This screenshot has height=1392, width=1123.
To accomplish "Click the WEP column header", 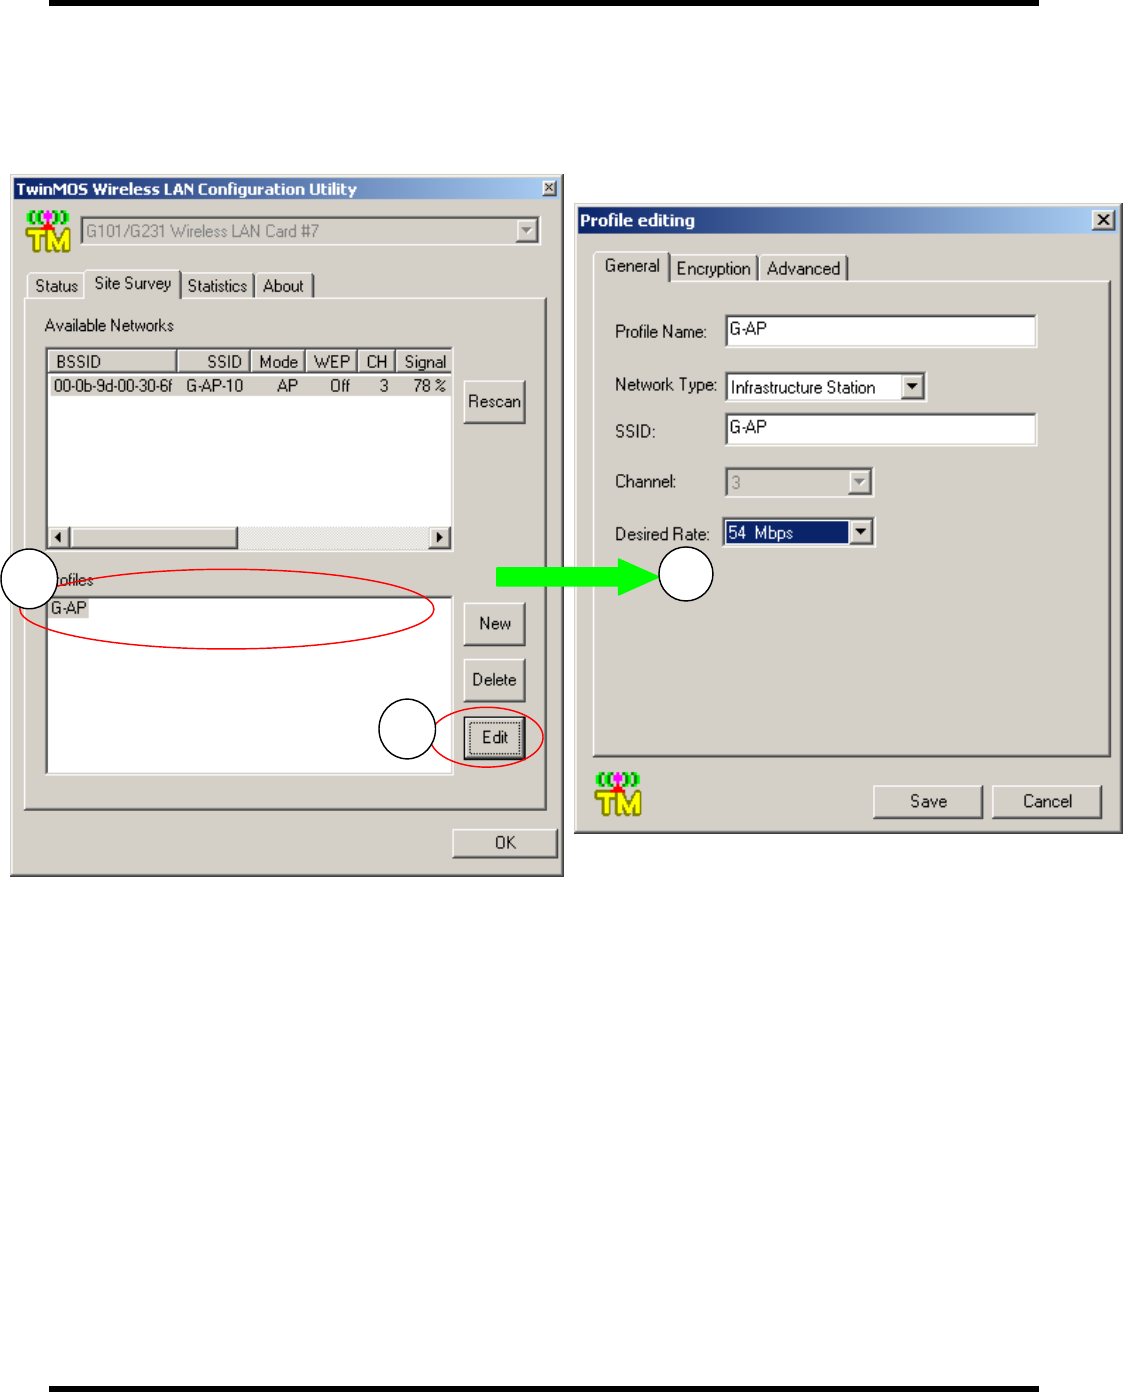I will click(x=331, y=361).
